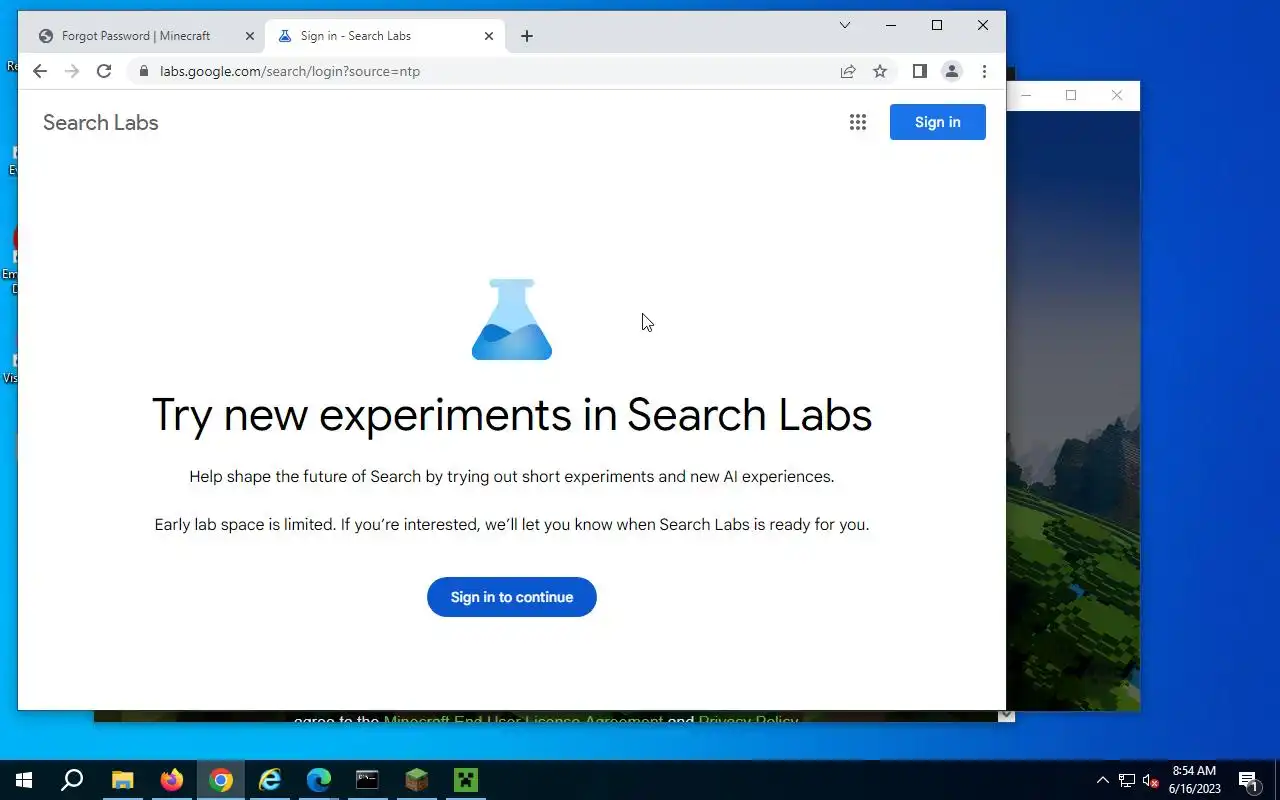Open File Explorer from the taskbar
Image resolution: width=1280 pixels, height=800 pixels.
click(122, 780)
